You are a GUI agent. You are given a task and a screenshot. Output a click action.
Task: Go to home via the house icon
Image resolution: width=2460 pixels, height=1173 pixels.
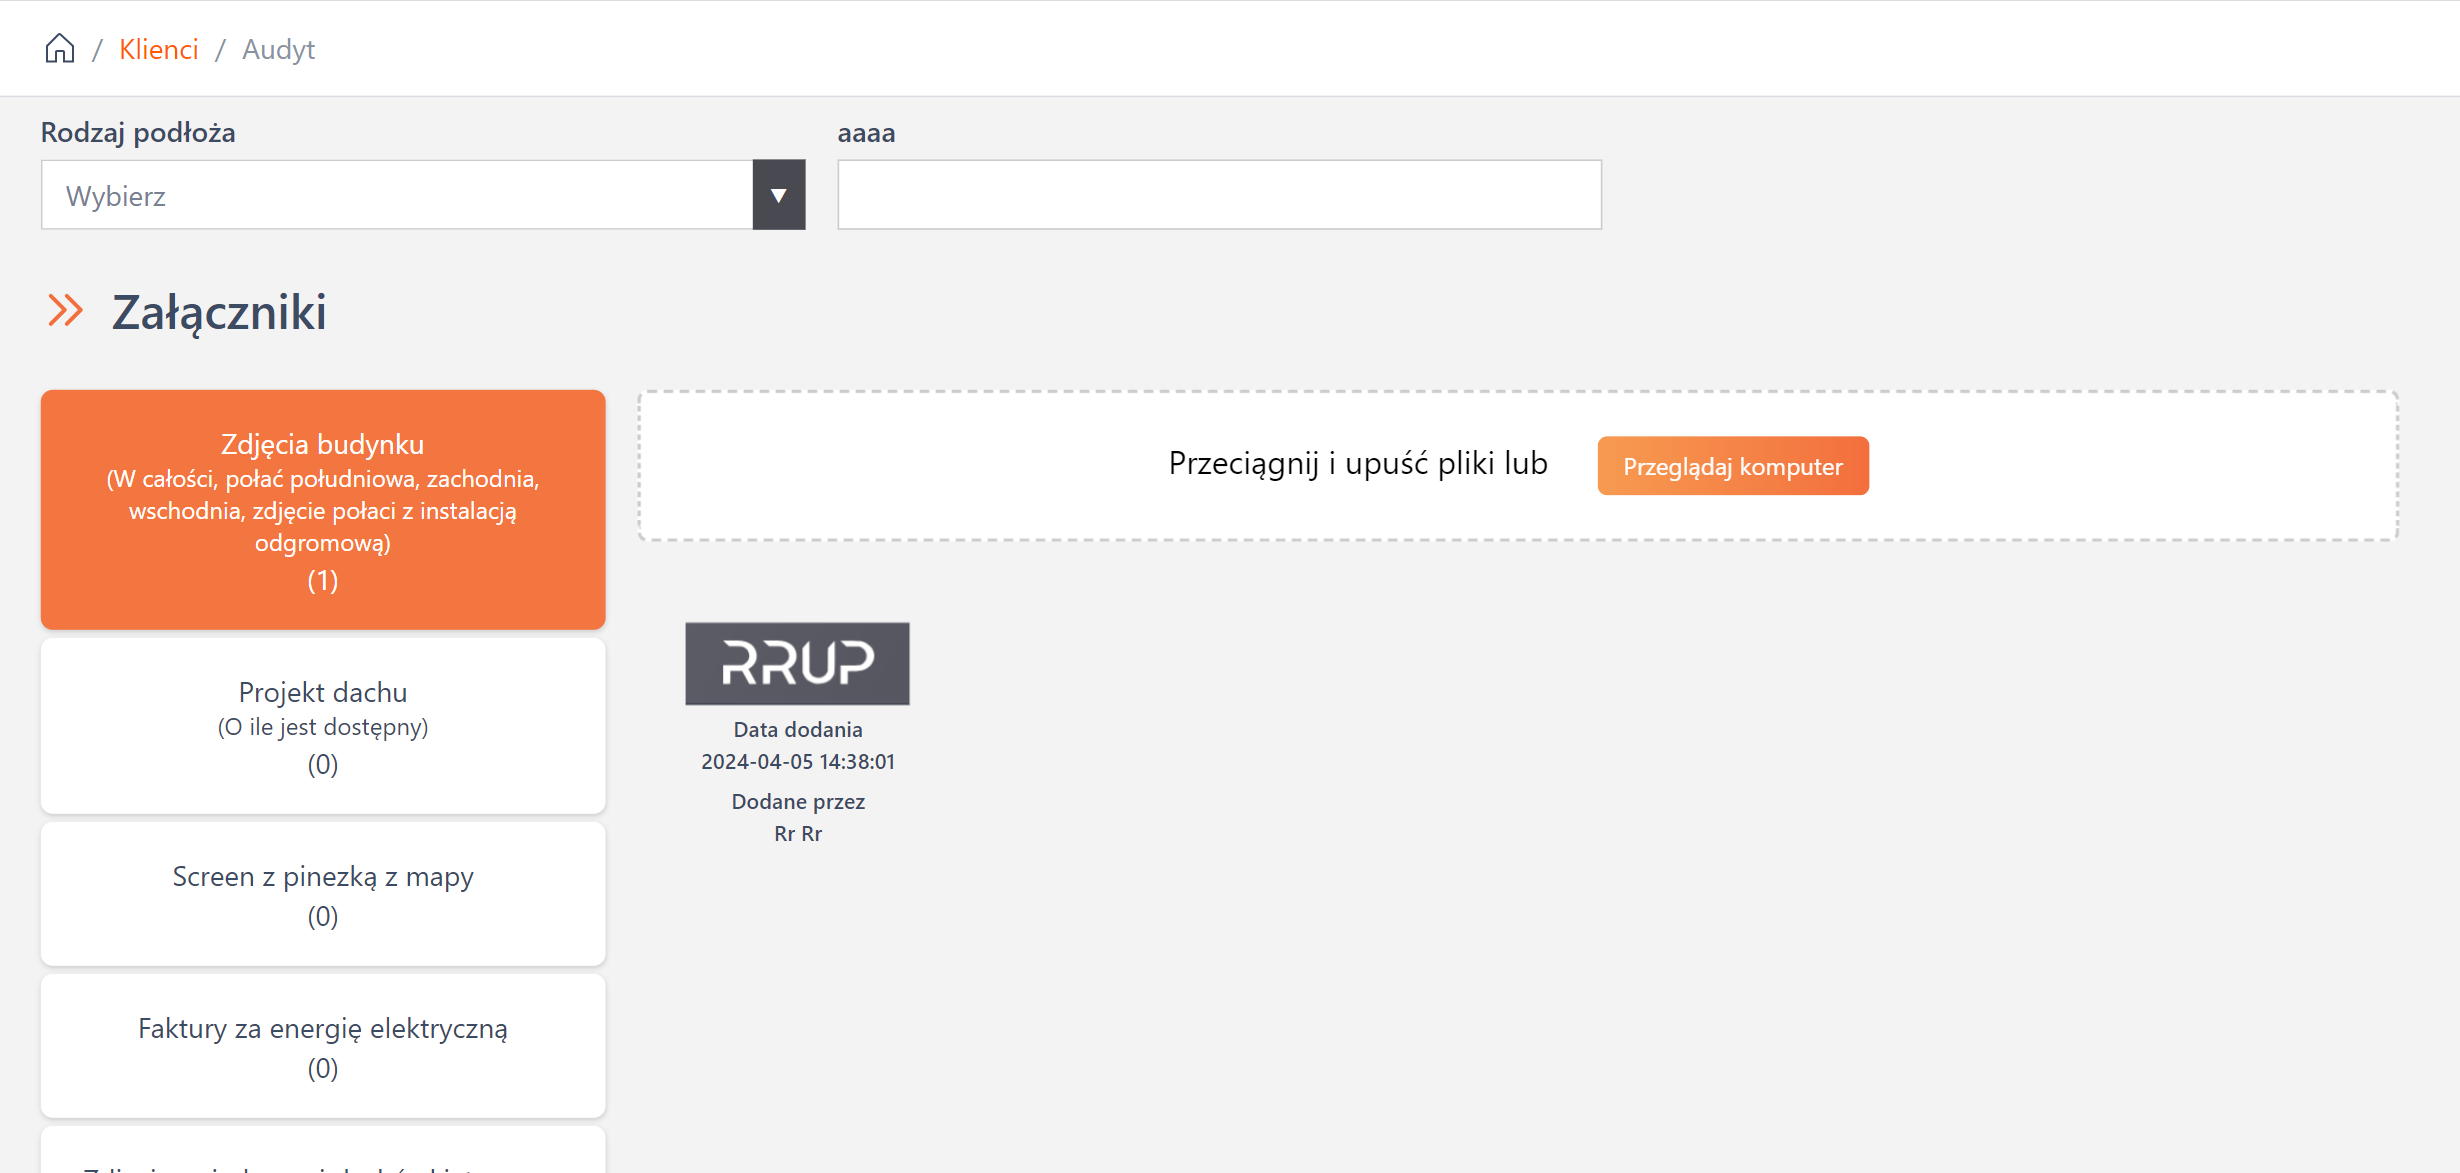click(x=60, y=49)
